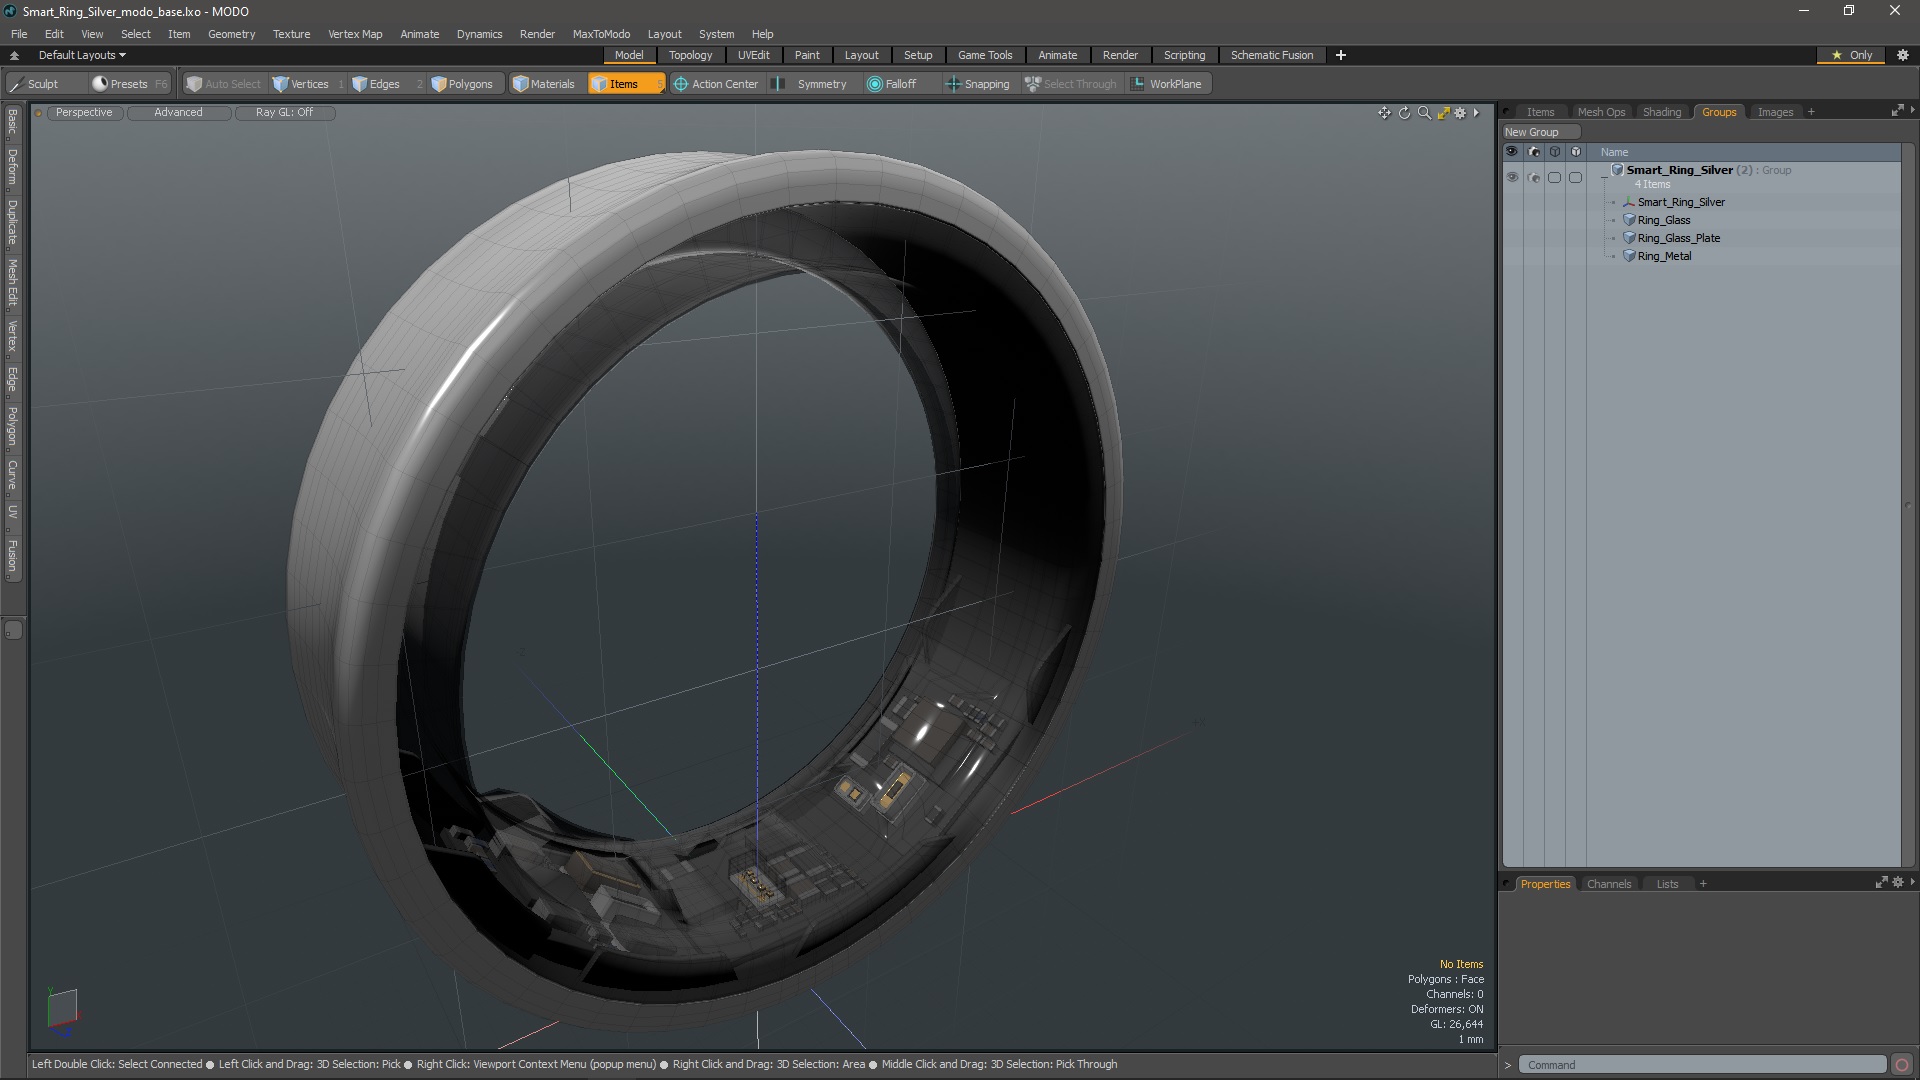Switch to the Shading tab
Viewport: 1920px width, 1080px height.
click(x=1661, y=112)
